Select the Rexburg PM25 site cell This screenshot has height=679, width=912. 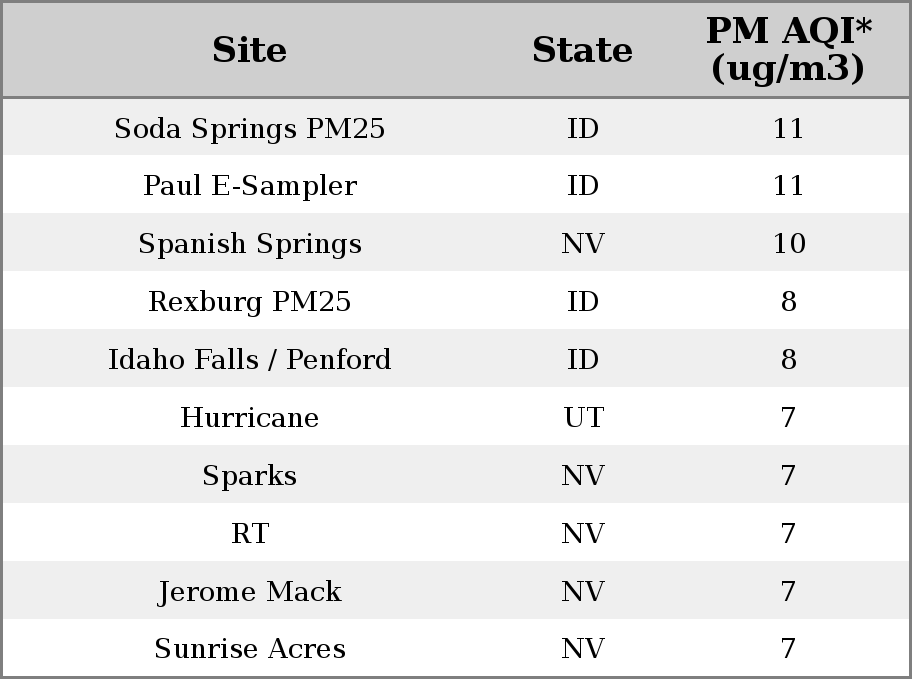pyautogui.click(x=250, y=301)
